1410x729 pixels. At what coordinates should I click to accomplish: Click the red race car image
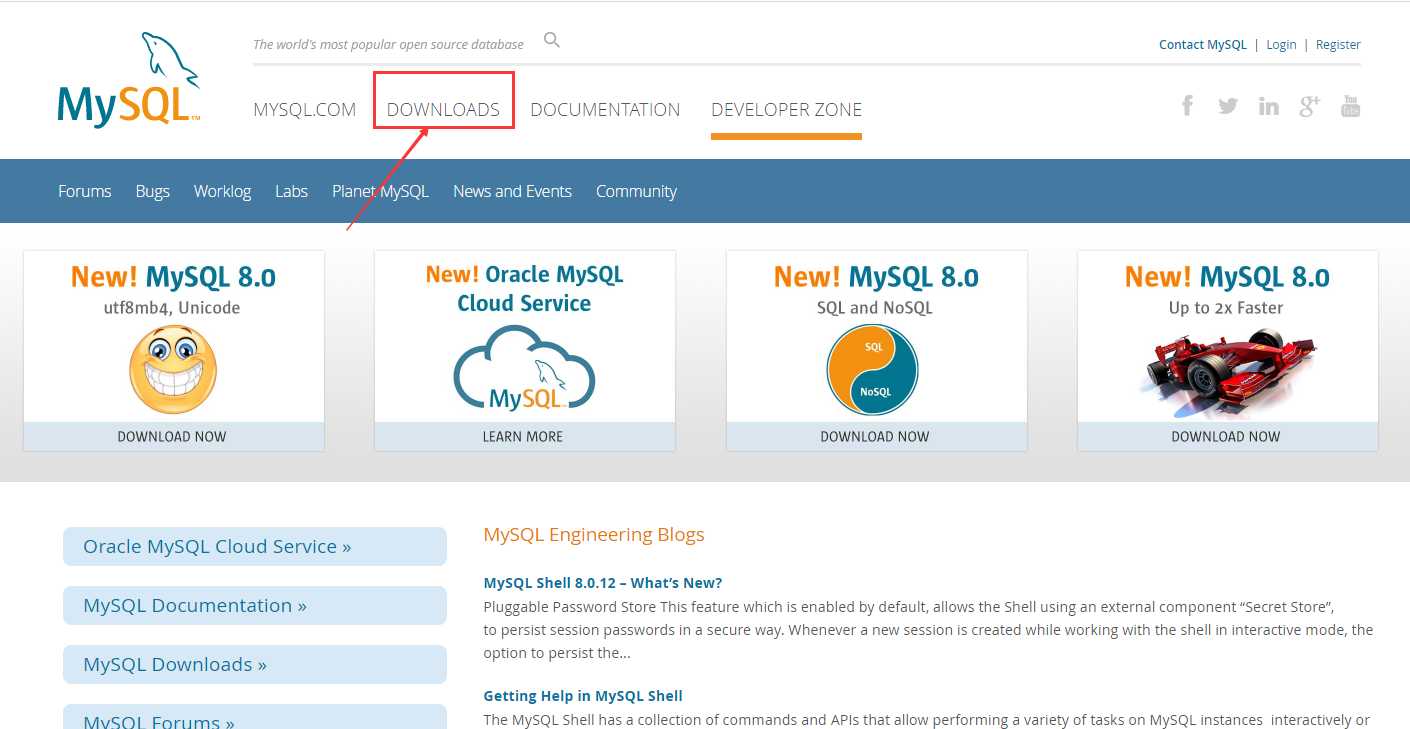pyautogui.click(x=1228, y=372)
